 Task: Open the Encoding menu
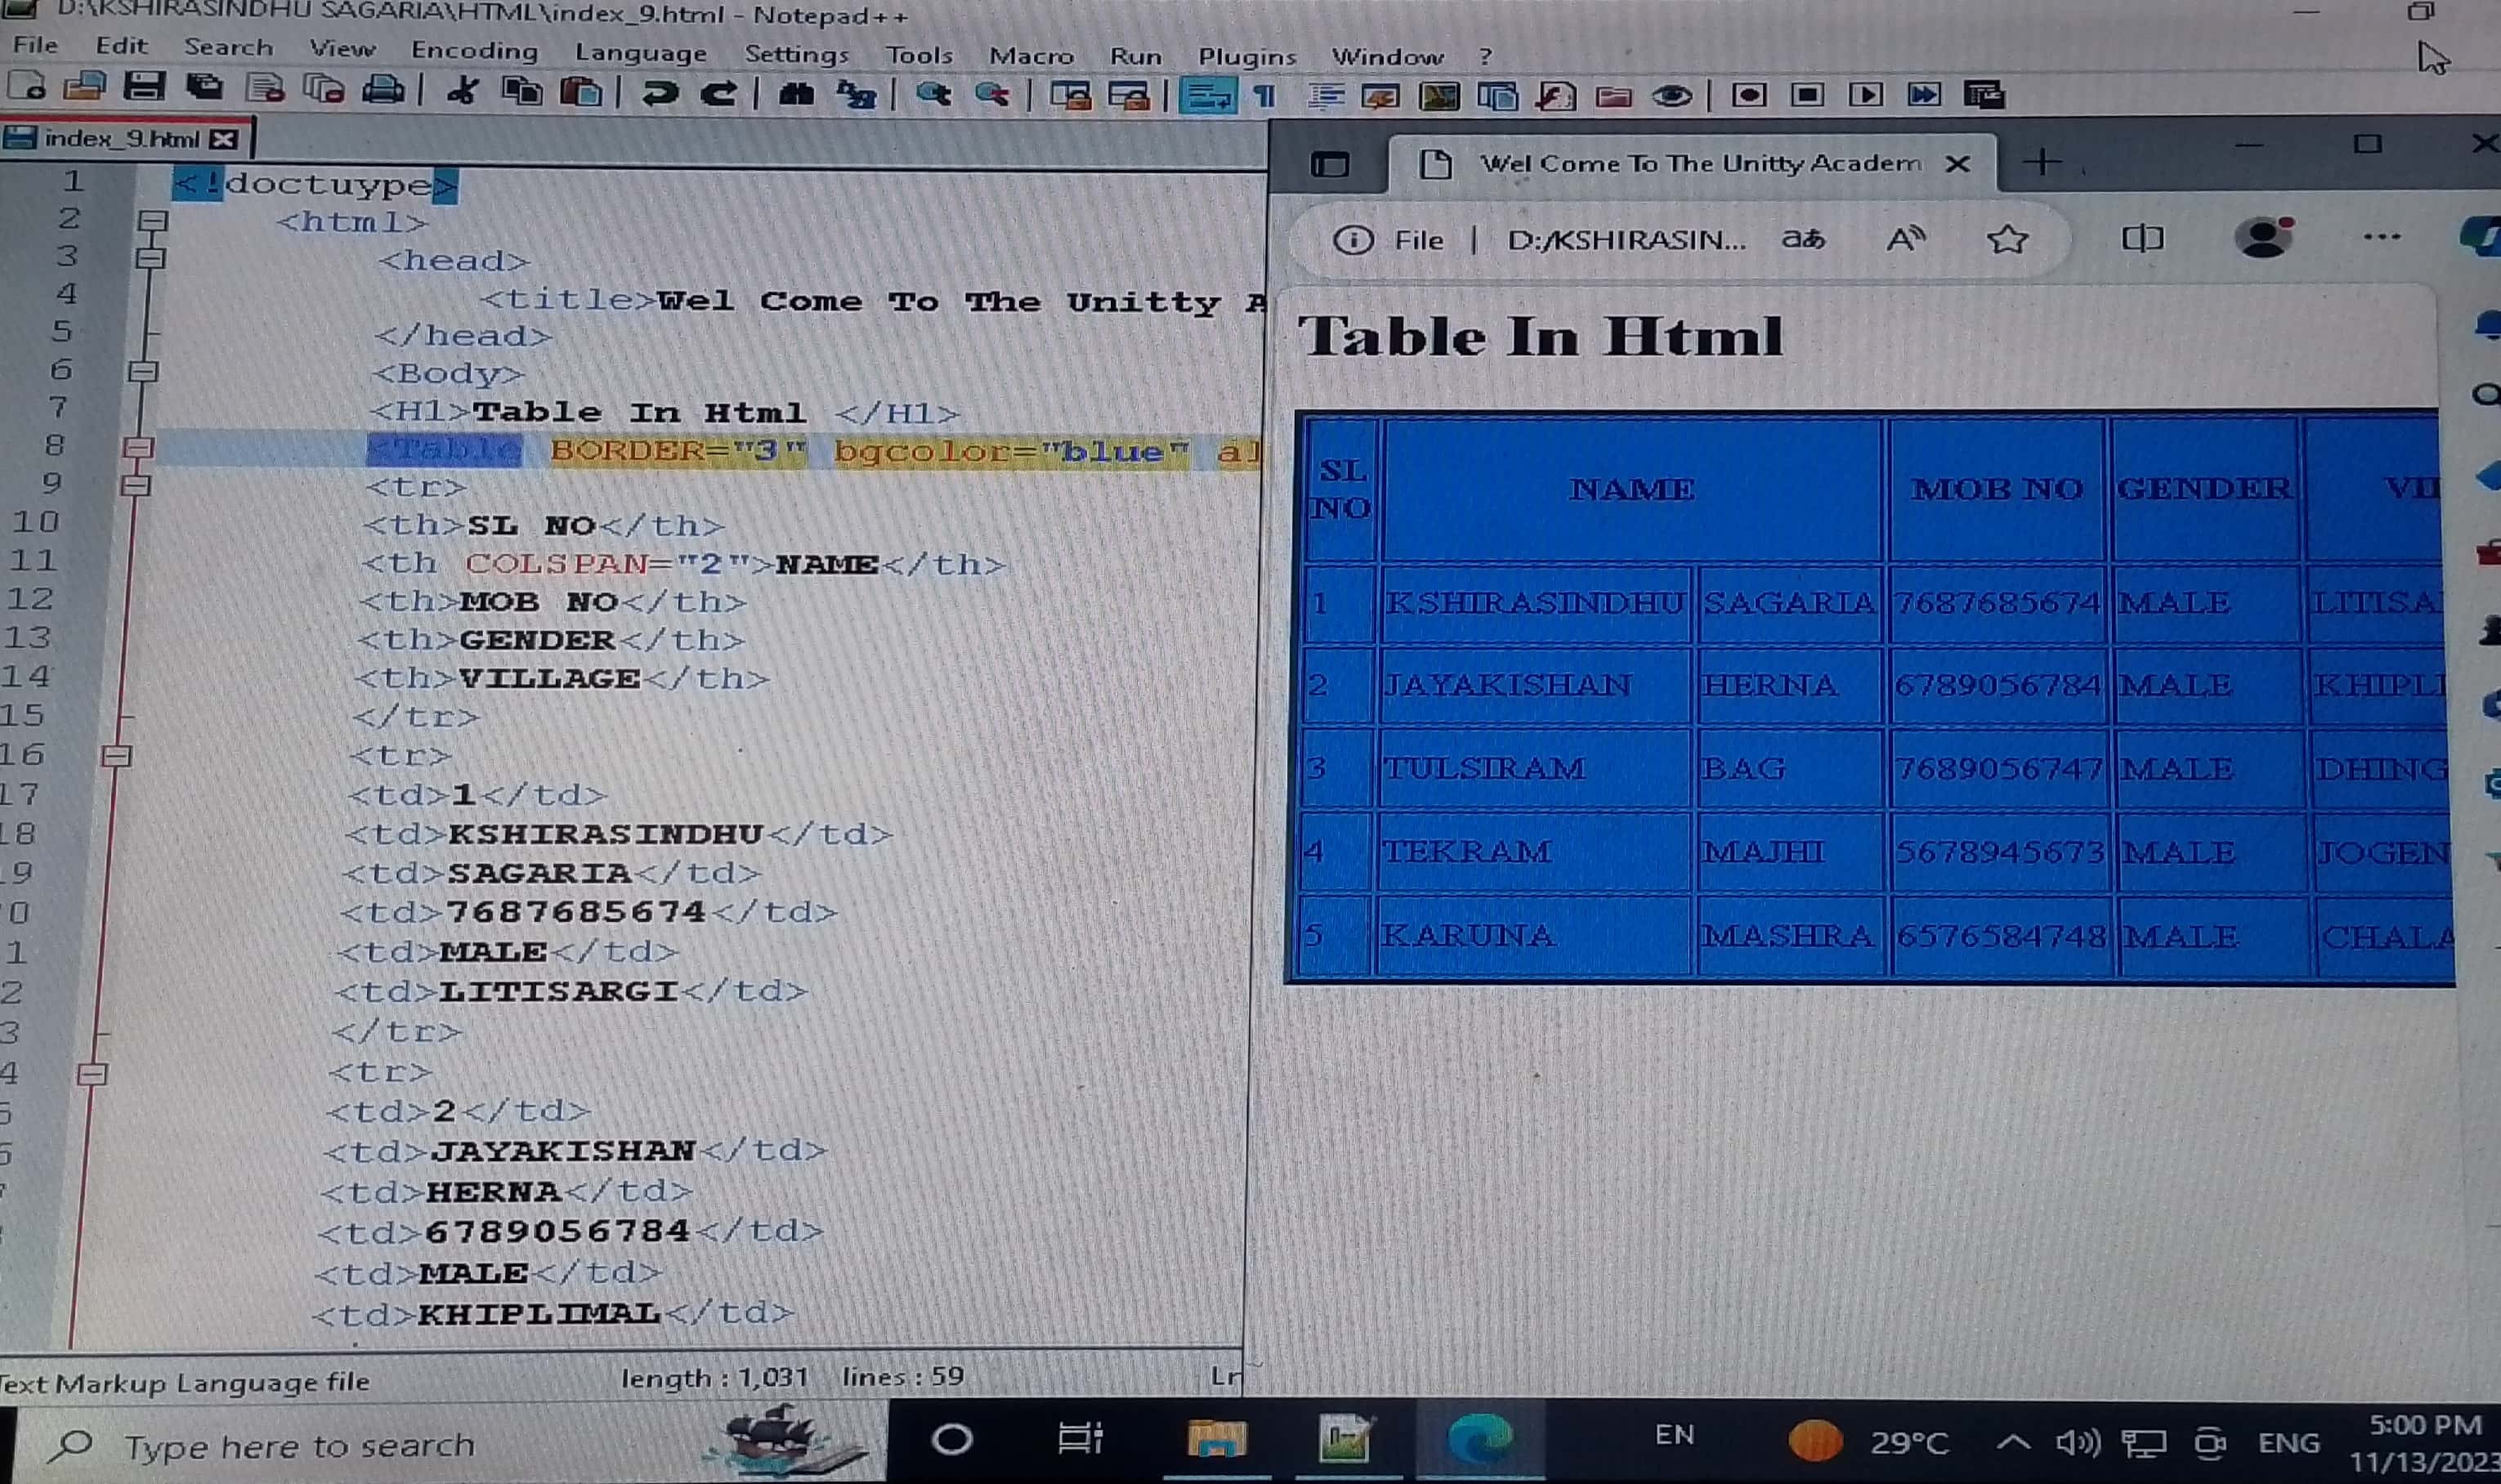474,51
